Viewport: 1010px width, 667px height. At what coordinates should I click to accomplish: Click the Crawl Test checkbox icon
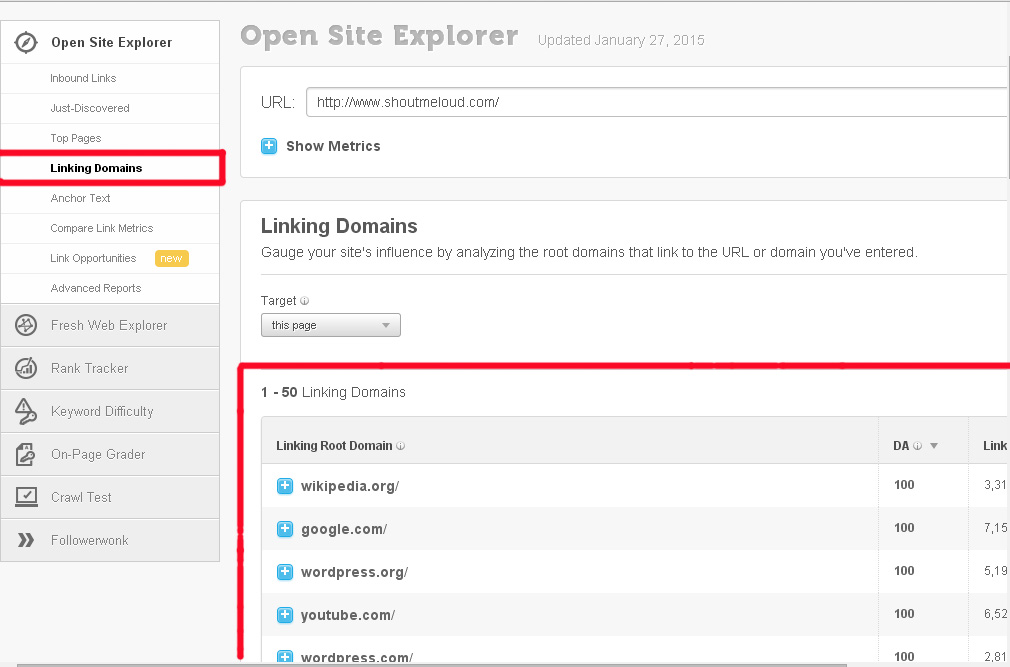point(26,497)
